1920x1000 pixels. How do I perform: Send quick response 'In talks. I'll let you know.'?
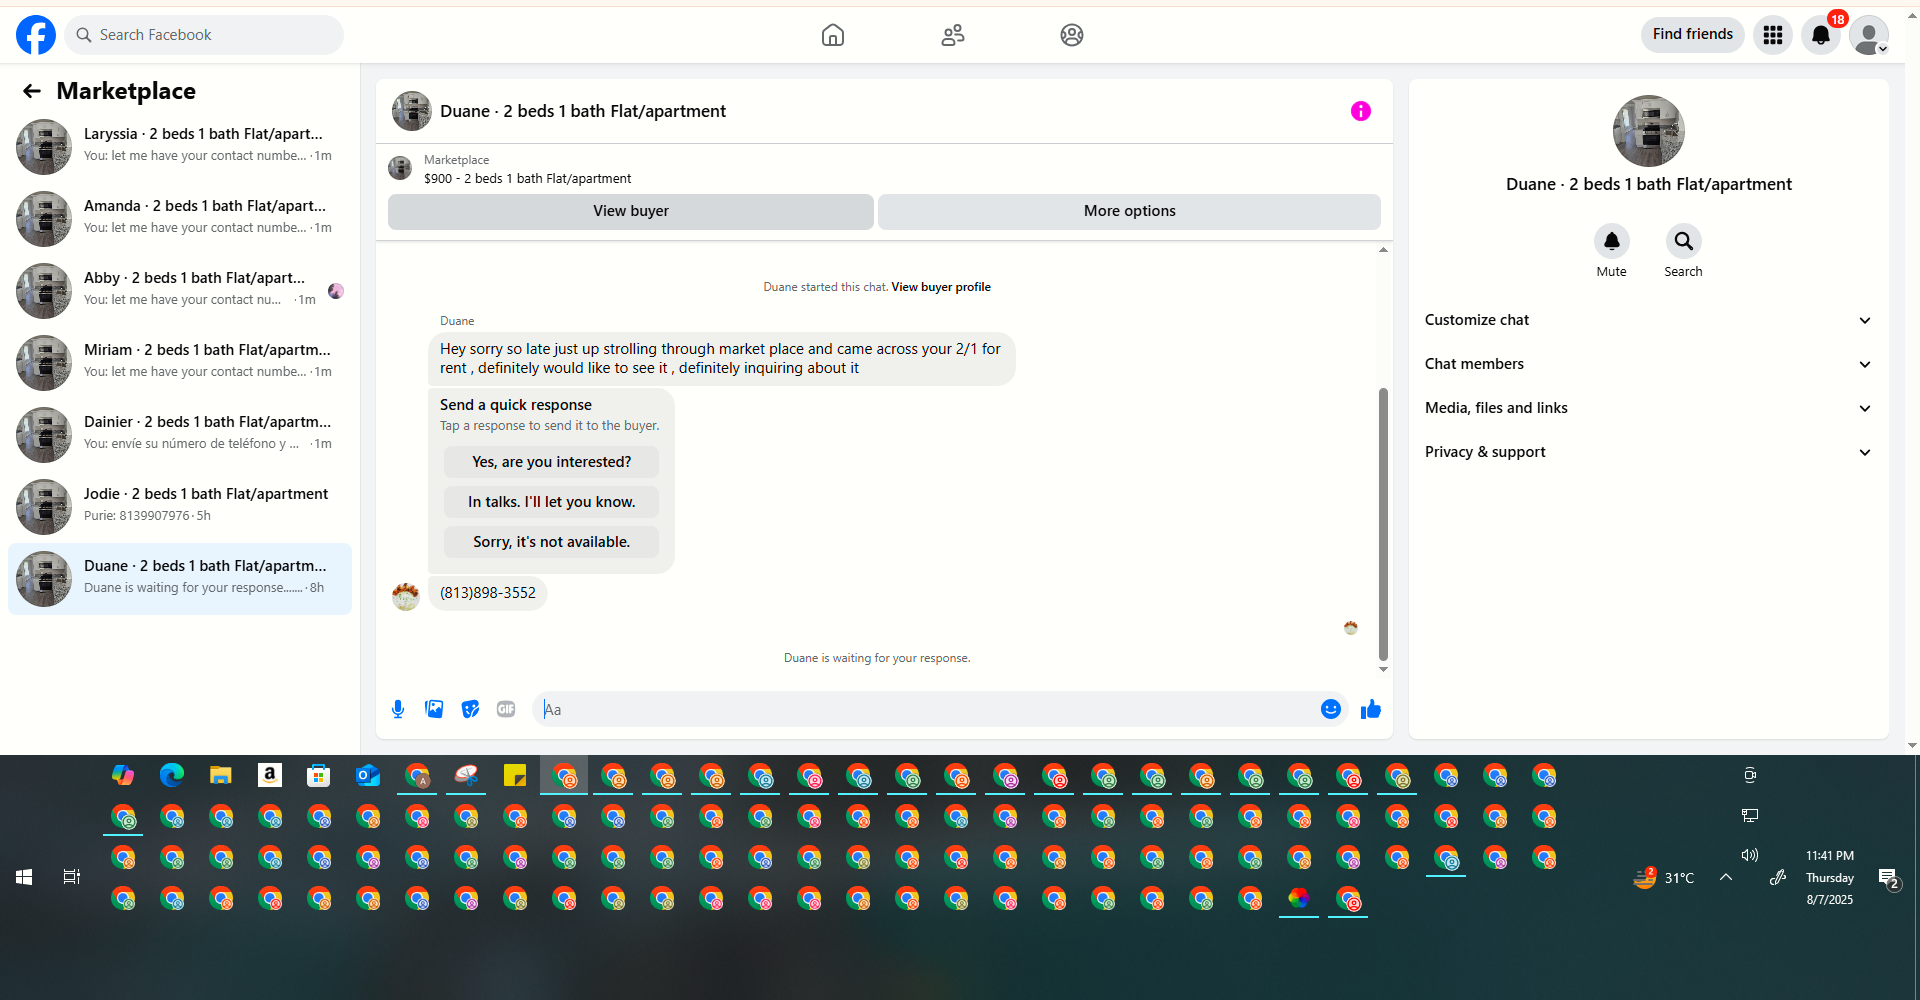coord(551,502)
